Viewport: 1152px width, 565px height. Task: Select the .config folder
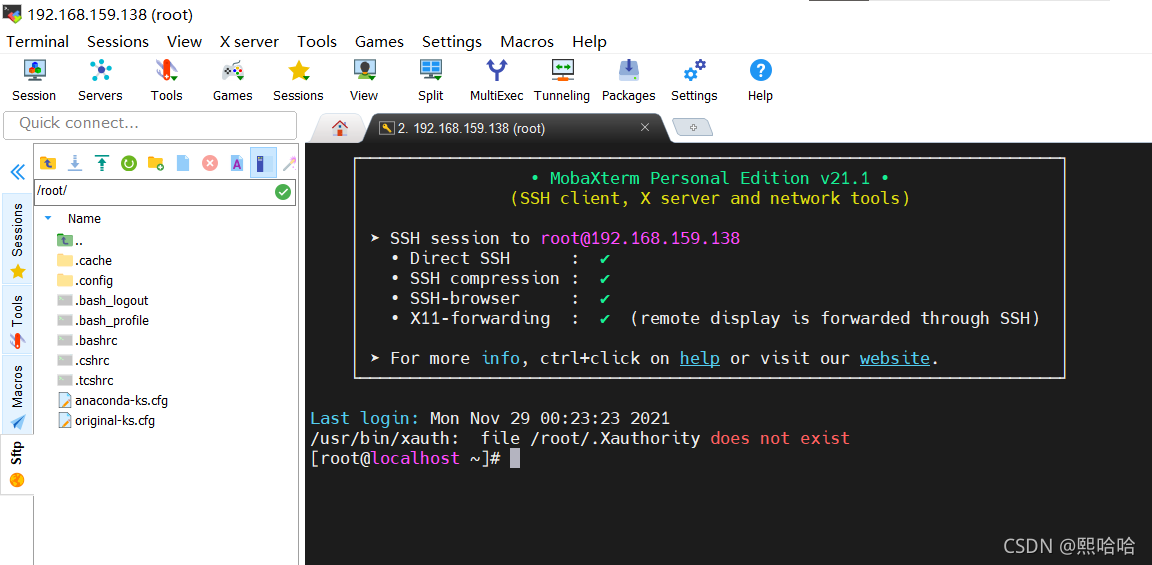(84, 281)
